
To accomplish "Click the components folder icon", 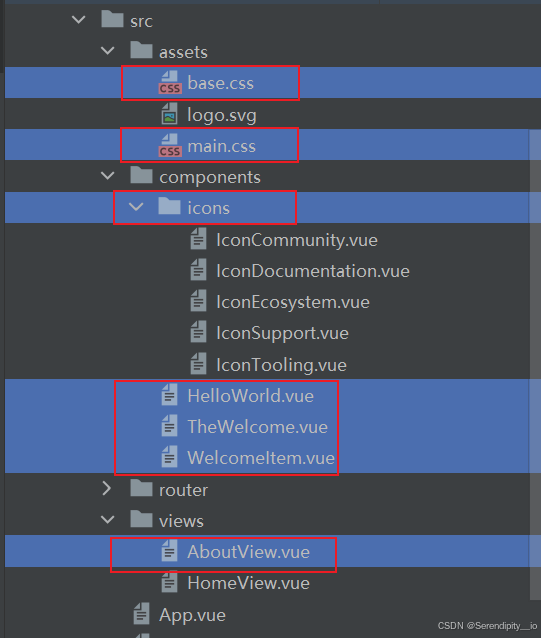I will coord(141,175).
